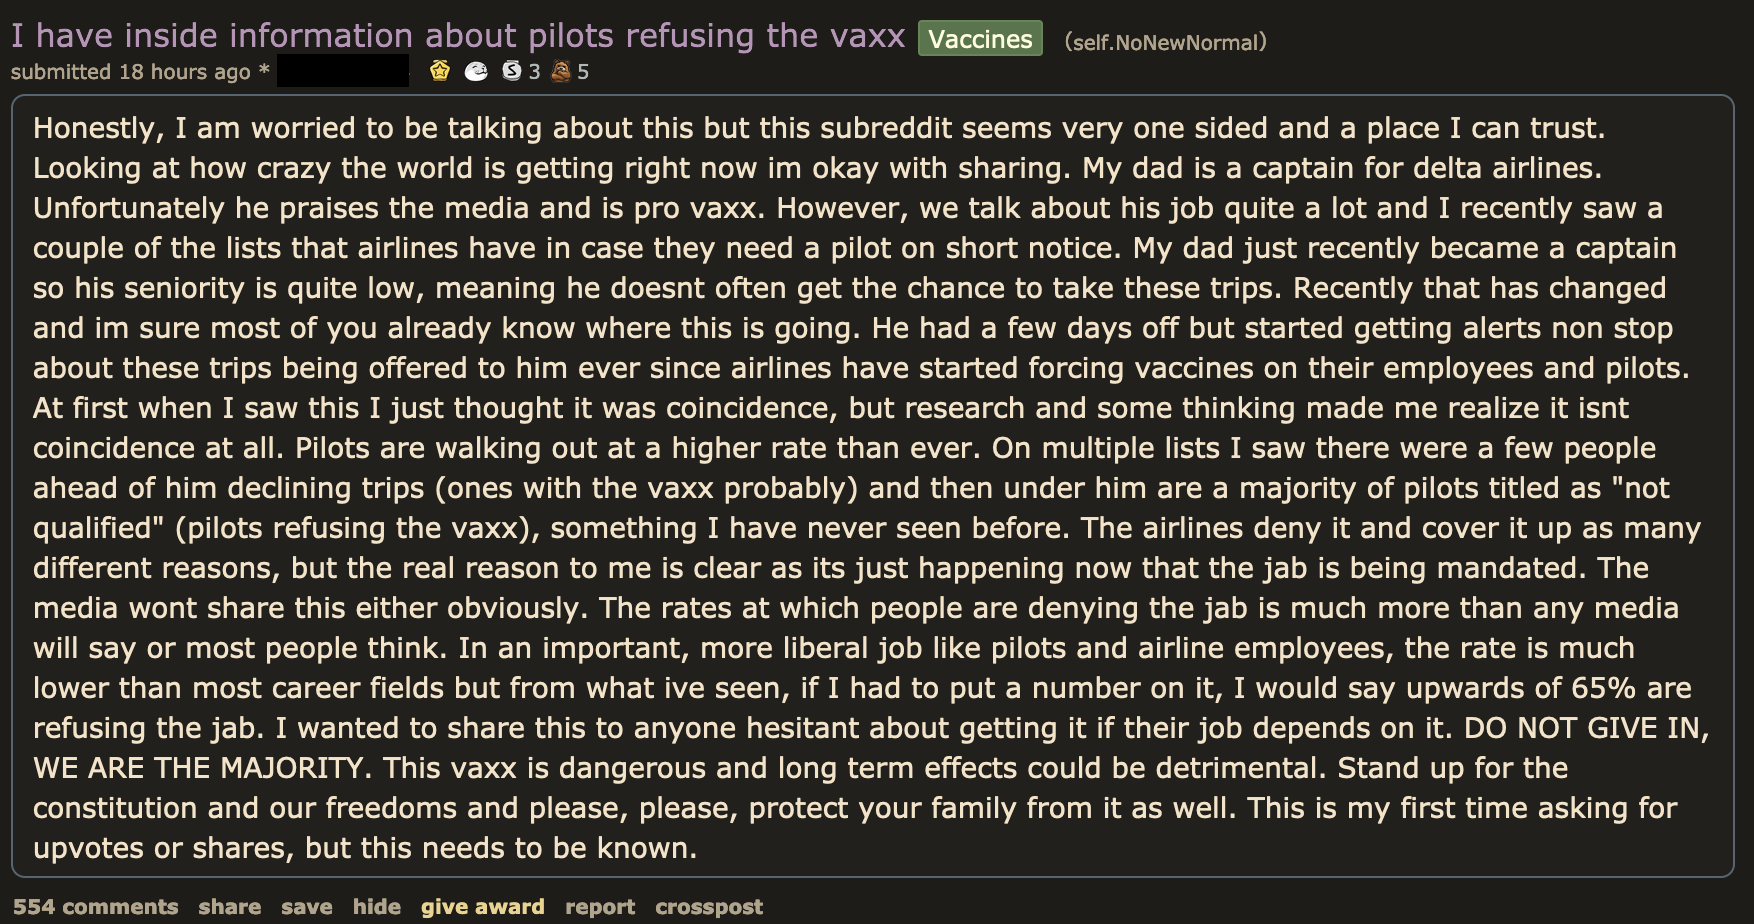This screenshot has height=924, width=1754.
Task: Open the post title link
Action: click(x=458, y=36)
